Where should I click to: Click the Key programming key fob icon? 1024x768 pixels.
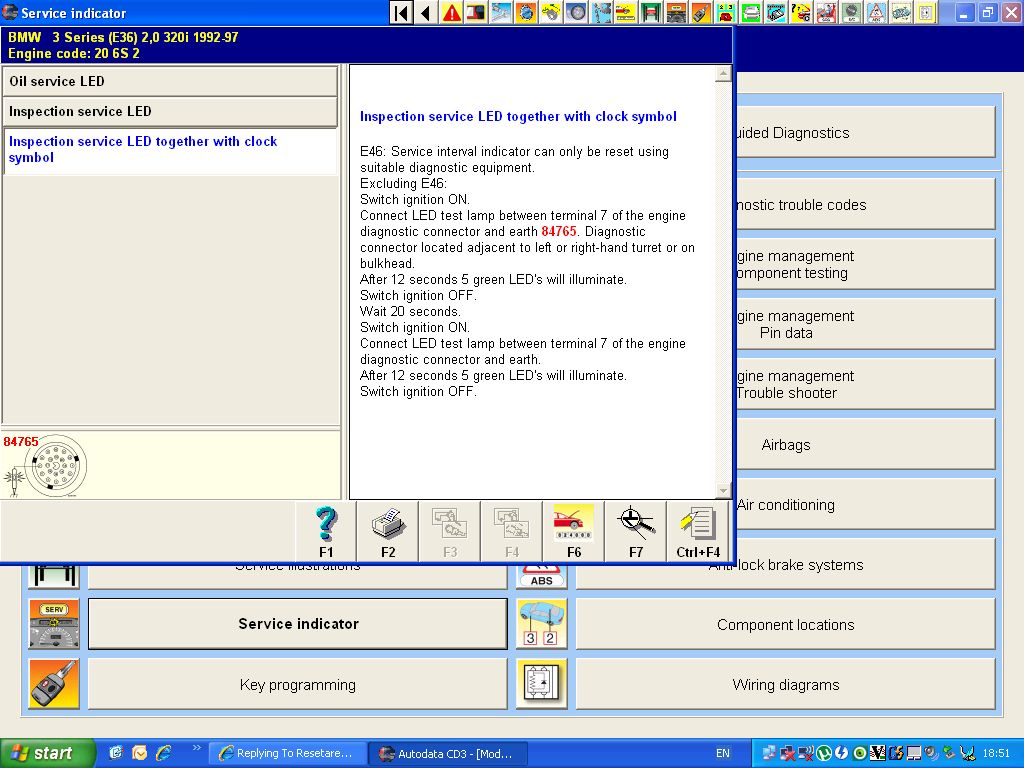(x=53, y=684)
